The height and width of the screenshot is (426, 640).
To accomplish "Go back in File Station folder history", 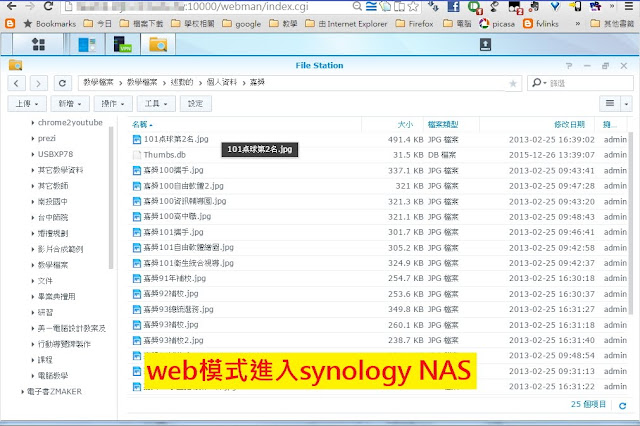I will [x=16, y=83].
